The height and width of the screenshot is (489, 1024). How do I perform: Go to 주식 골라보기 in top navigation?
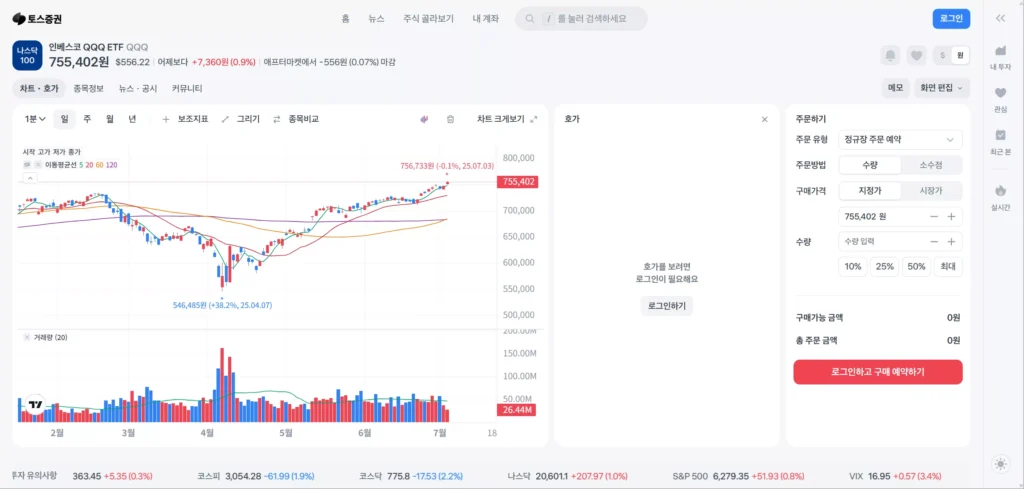click(428, 19)
